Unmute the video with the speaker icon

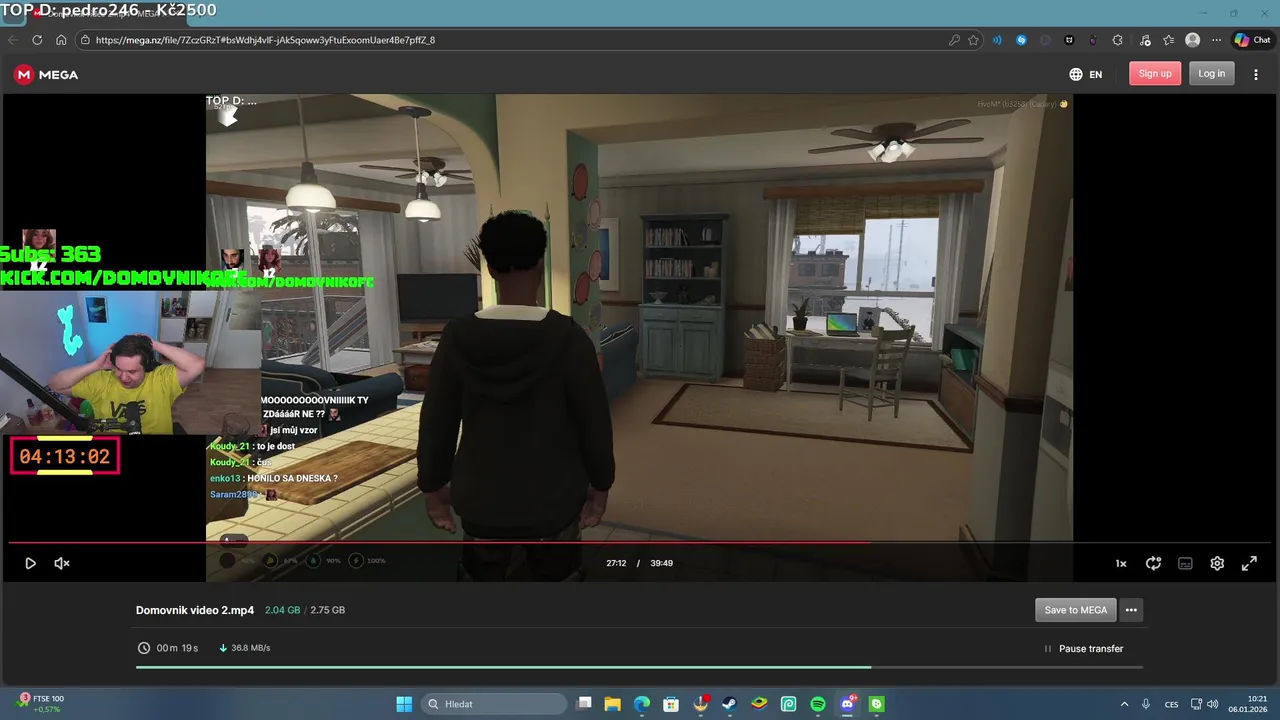click(x=61, y=563)
